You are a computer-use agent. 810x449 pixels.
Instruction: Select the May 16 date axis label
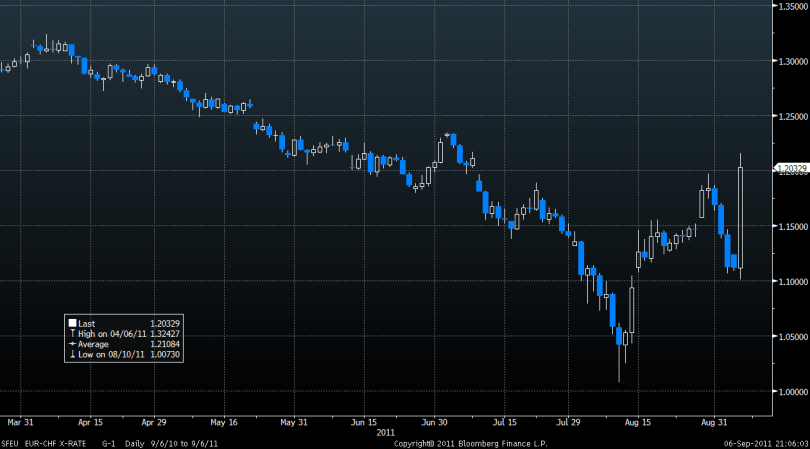(225, 422)
